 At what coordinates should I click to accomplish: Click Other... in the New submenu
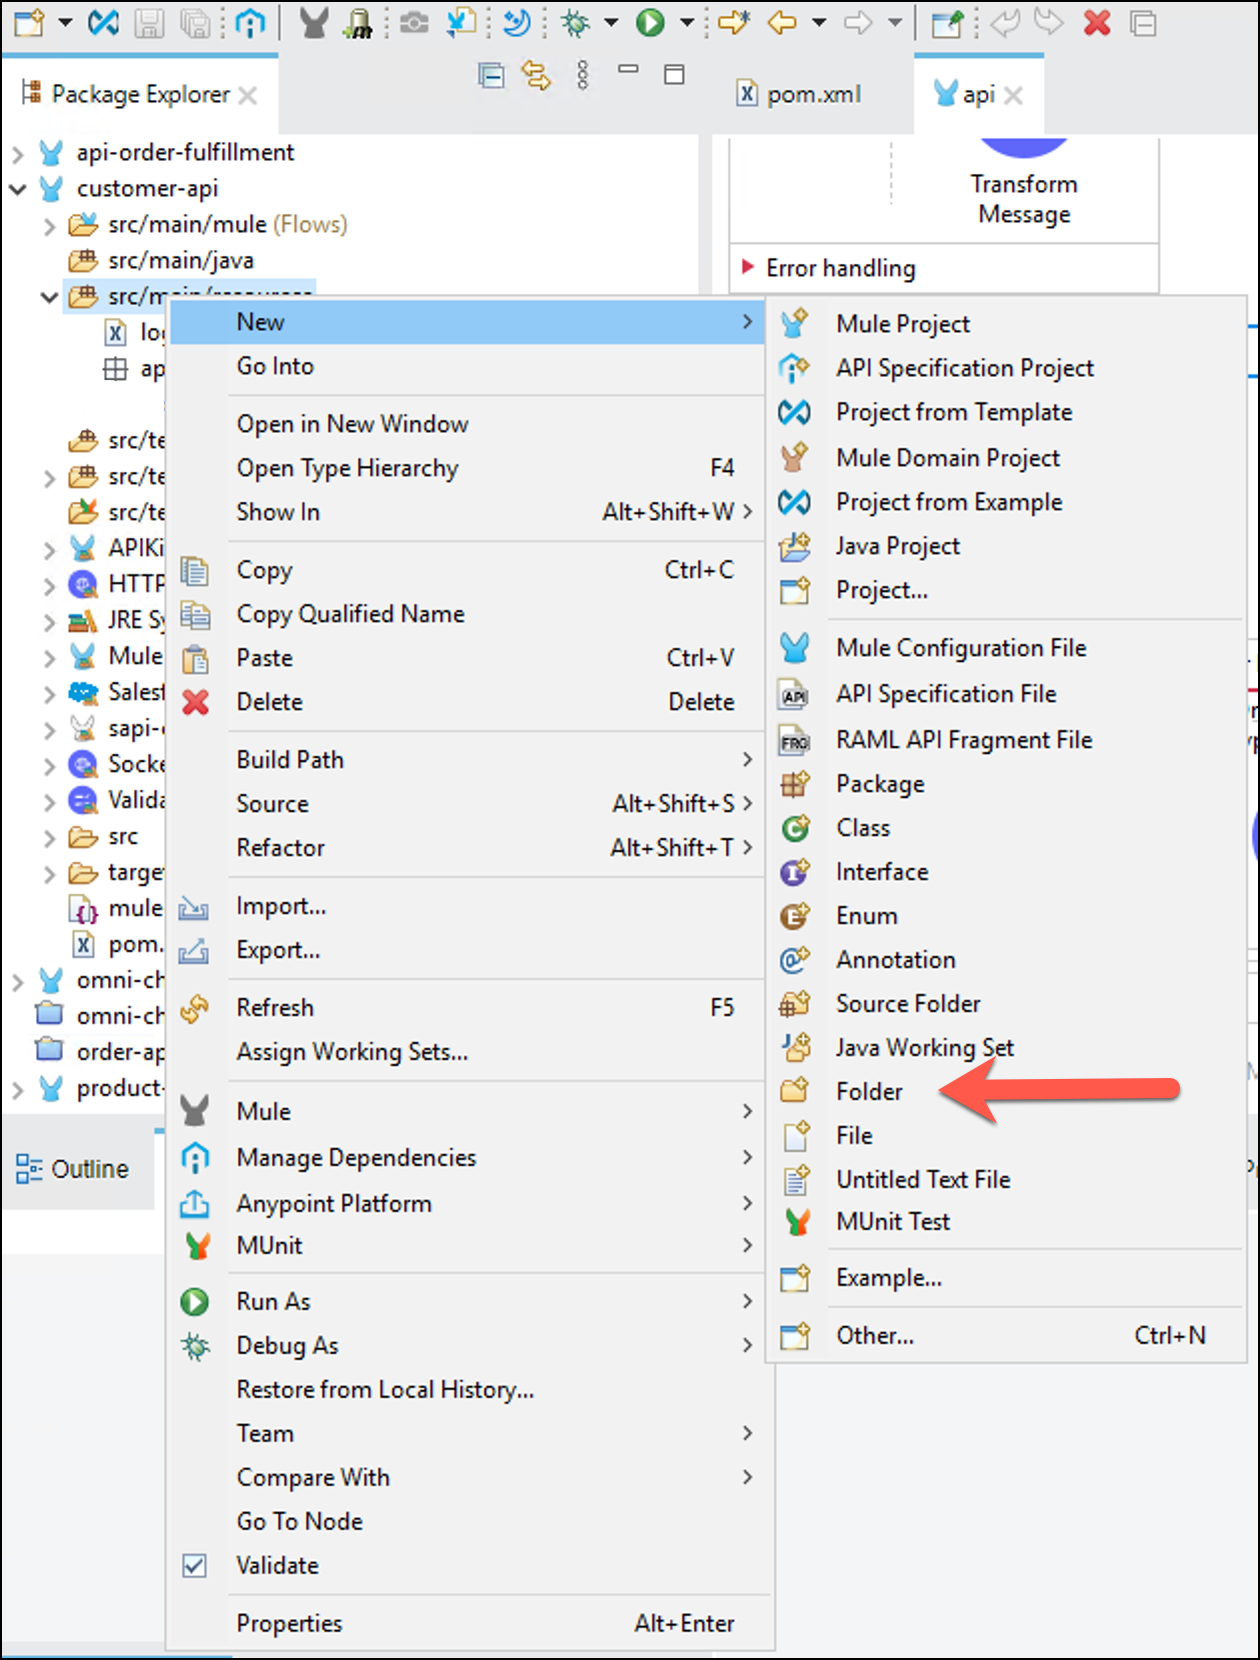[1007, 1336]
